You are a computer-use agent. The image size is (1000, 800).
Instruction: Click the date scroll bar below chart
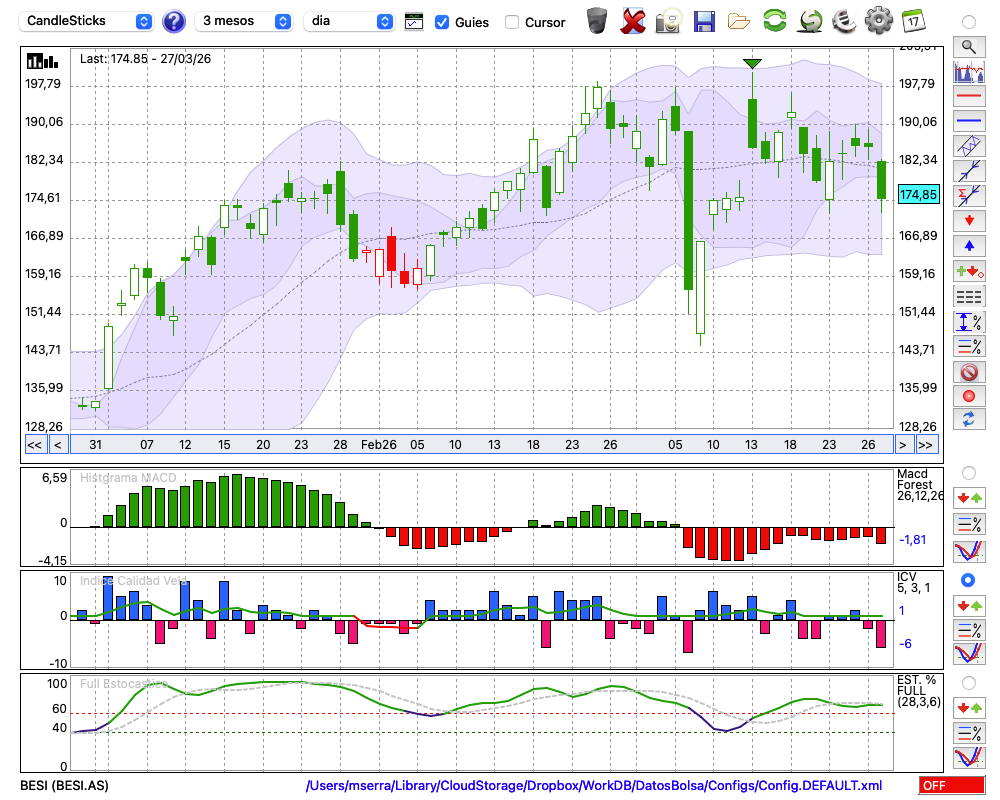point(482,445)
